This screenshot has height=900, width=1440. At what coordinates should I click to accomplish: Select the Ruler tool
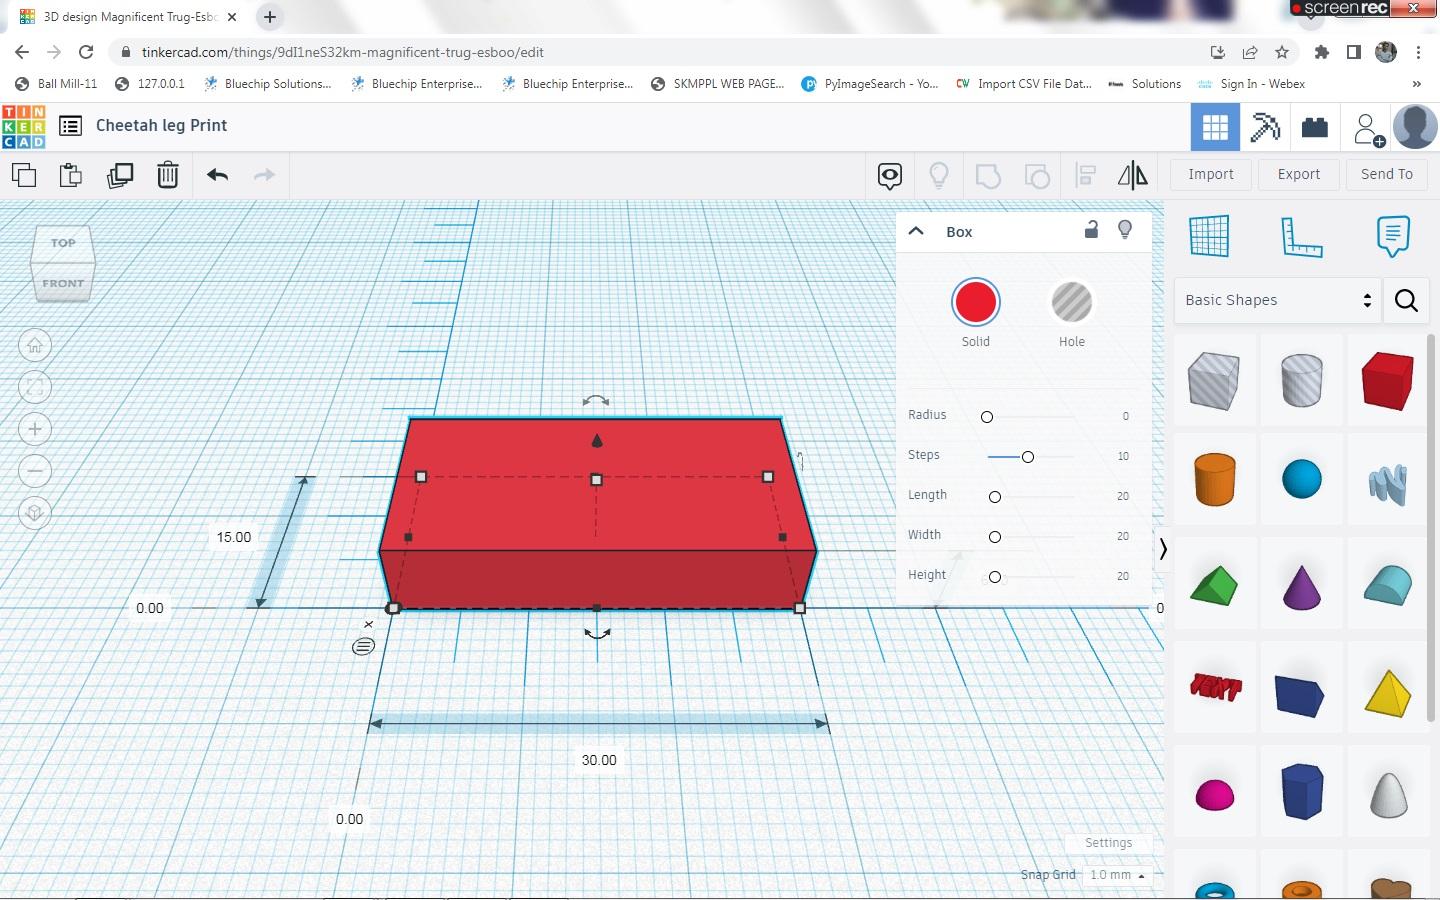point(1301,236)
